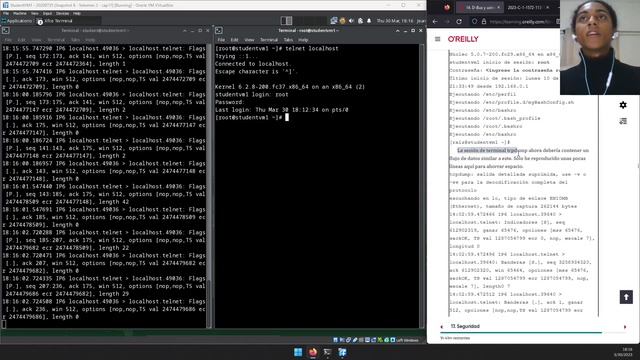Click highlighted text La sesión de terminal
The image size is (640, 360).
tap(487, 150)
